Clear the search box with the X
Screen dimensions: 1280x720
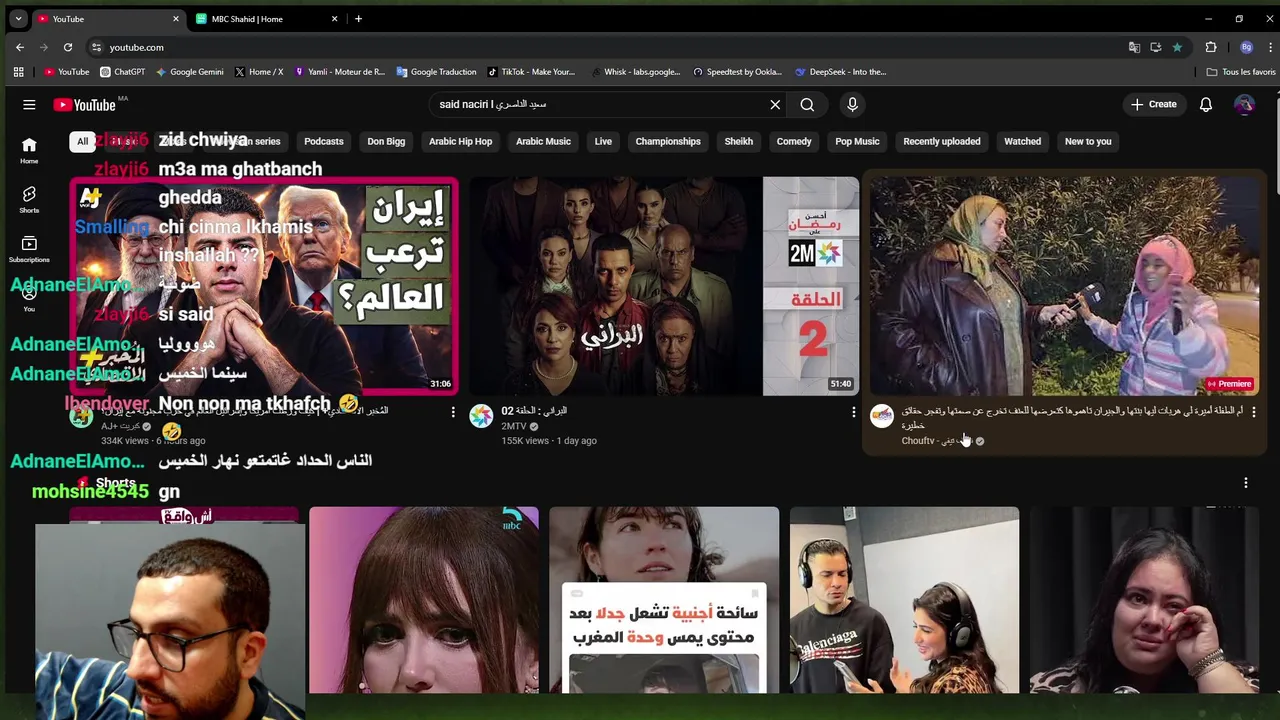(775, 104)
